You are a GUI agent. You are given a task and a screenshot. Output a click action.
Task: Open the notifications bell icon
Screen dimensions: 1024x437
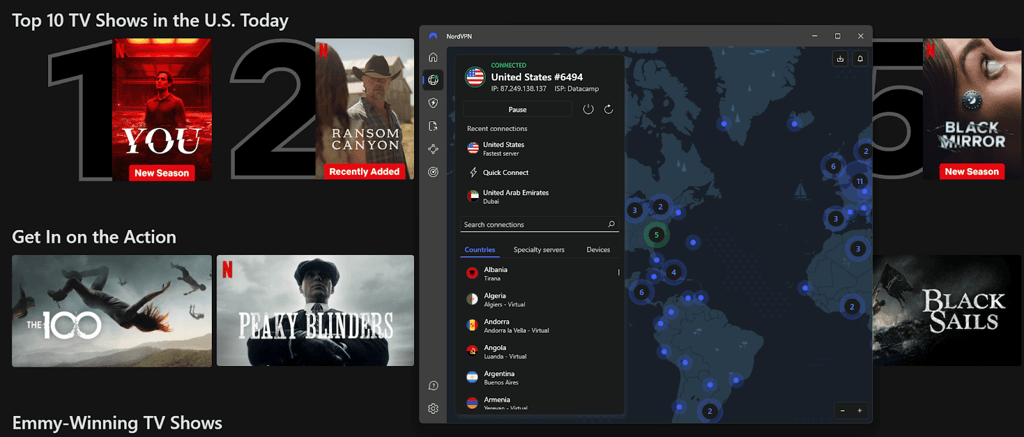pos(860,59)
